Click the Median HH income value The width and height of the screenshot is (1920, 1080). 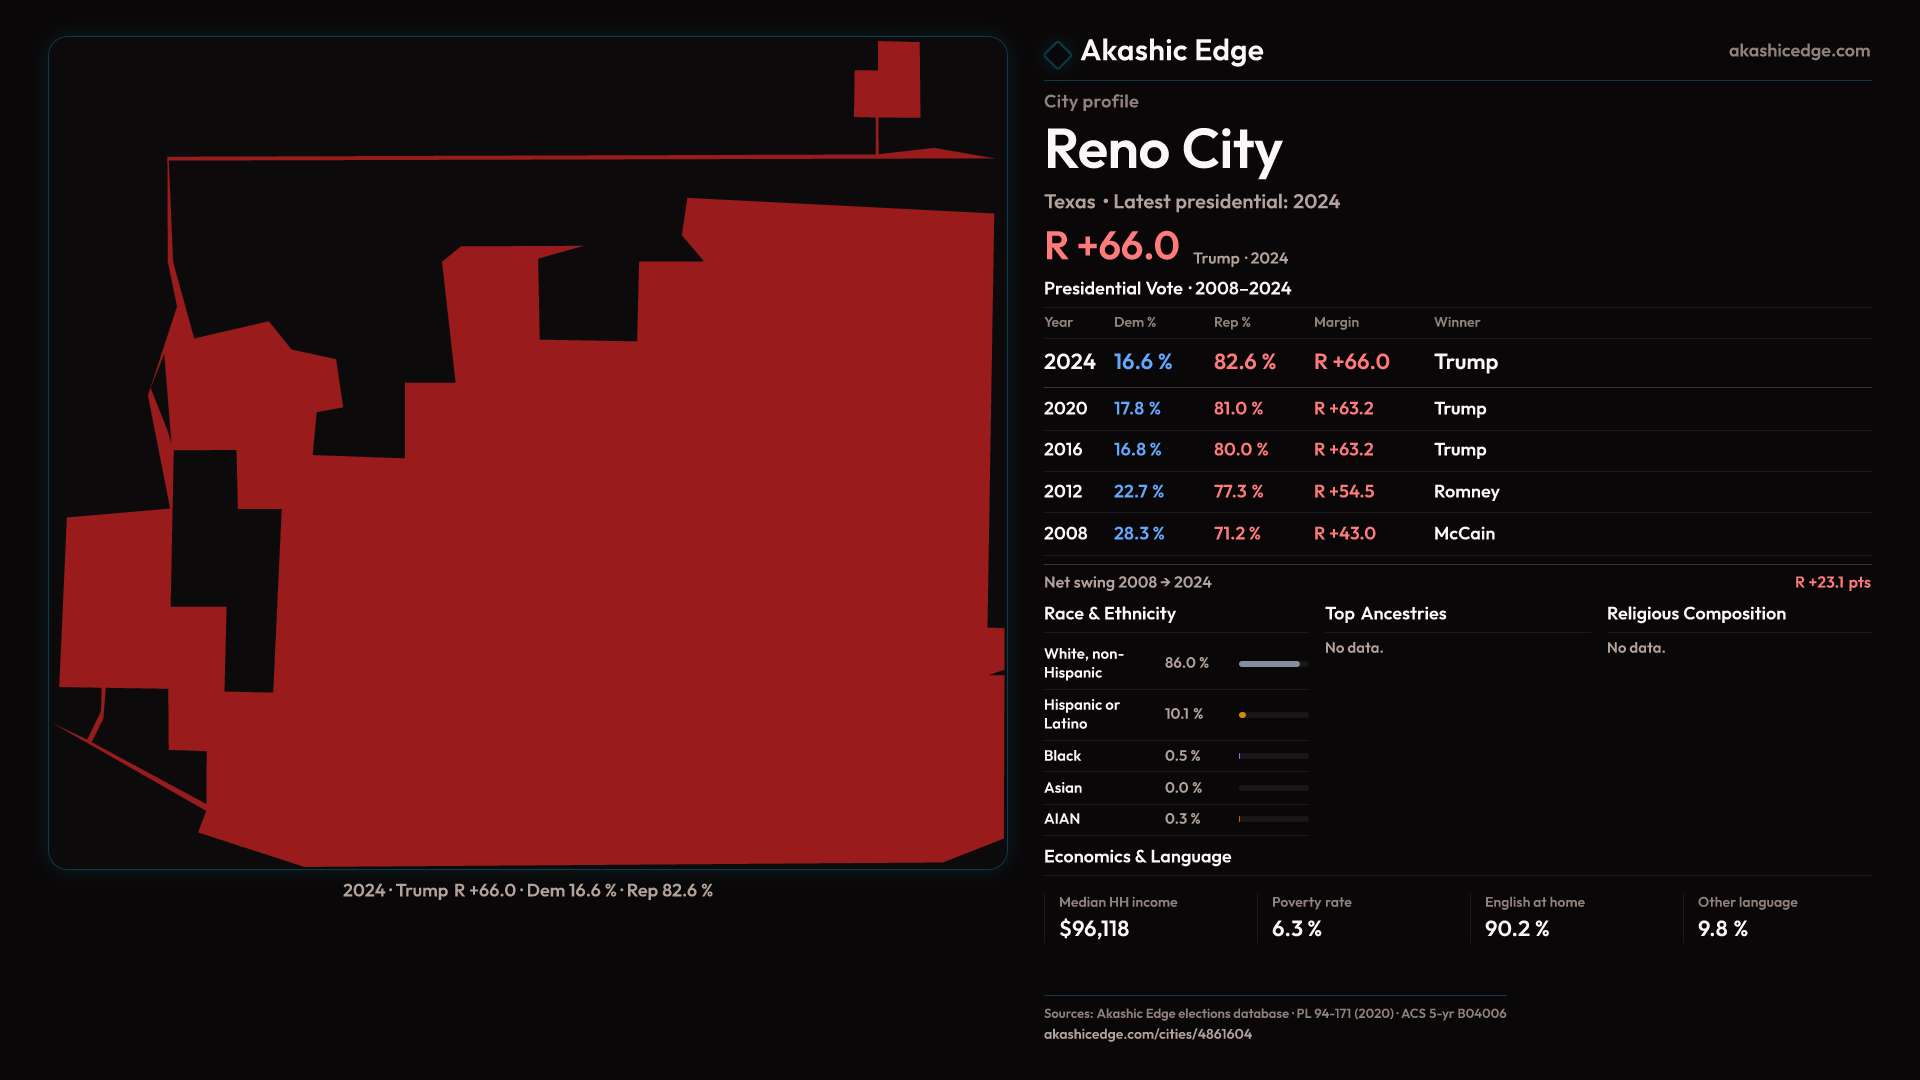coord(1094,929)
